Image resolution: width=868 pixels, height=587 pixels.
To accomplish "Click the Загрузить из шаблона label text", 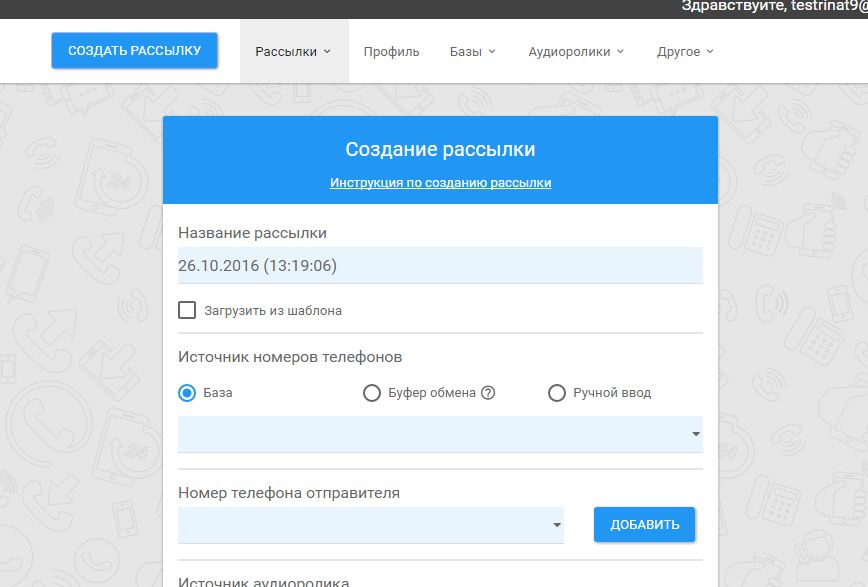I will [x=273, y=311].
